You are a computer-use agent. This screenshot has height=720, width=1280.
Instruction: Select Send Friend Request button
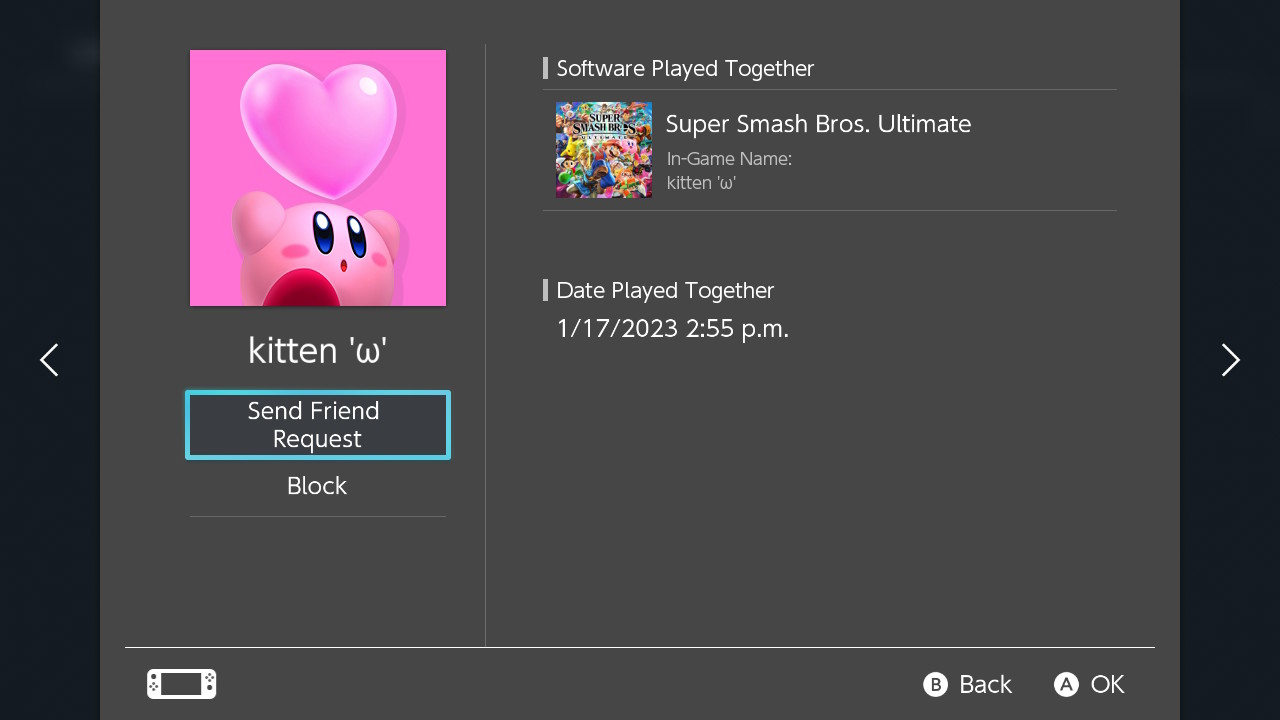coord(318,425)
